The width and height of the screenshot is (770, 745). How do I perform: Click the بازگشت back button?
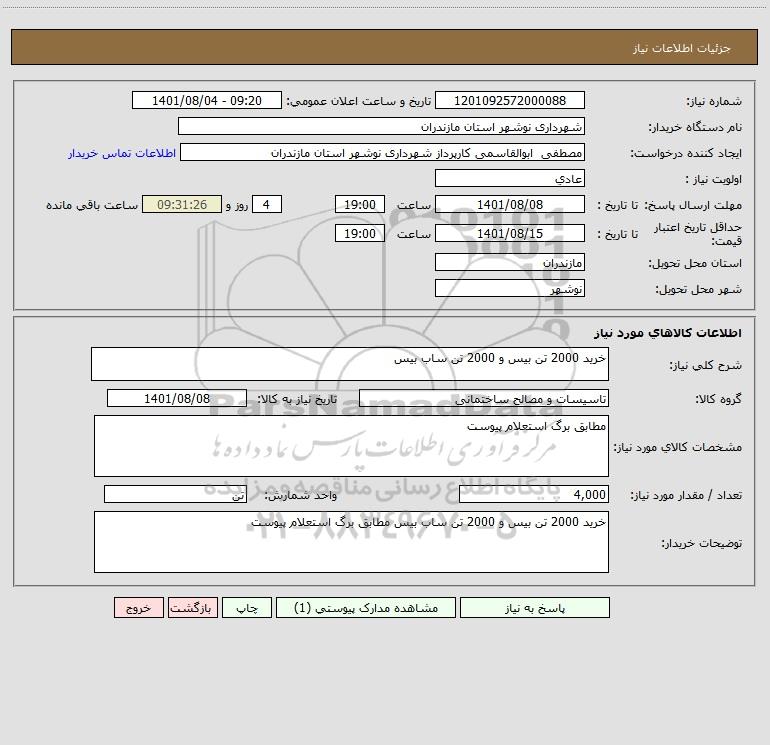coord(192,607)
